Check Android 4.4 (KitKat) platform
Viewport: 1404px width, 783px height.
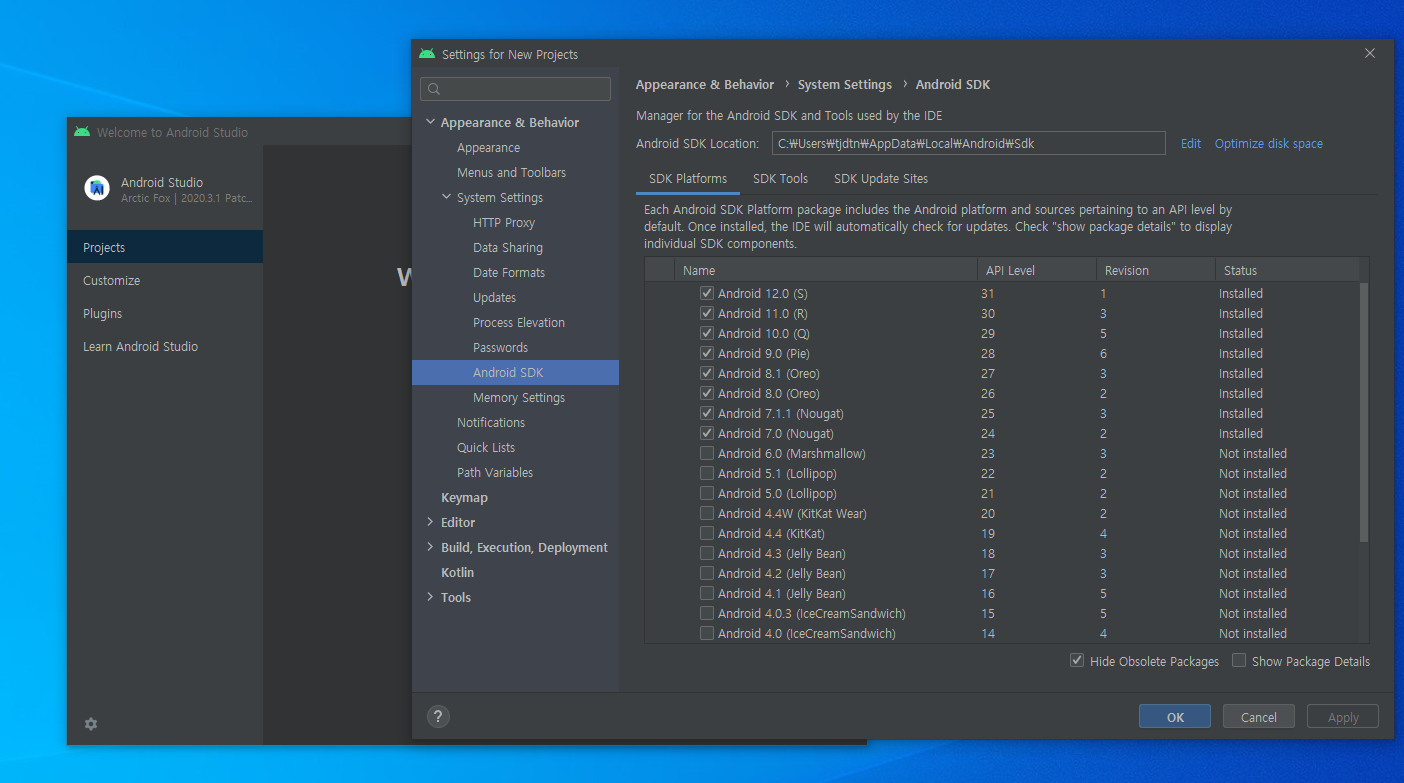point(707,533)
